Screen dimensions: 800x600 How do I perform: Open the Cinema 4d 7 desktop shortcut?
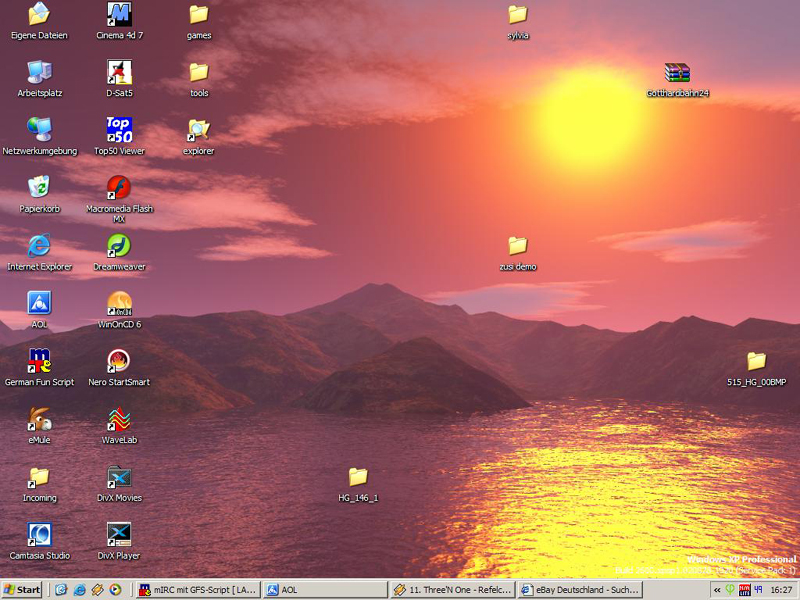click(x=119, y=15)
